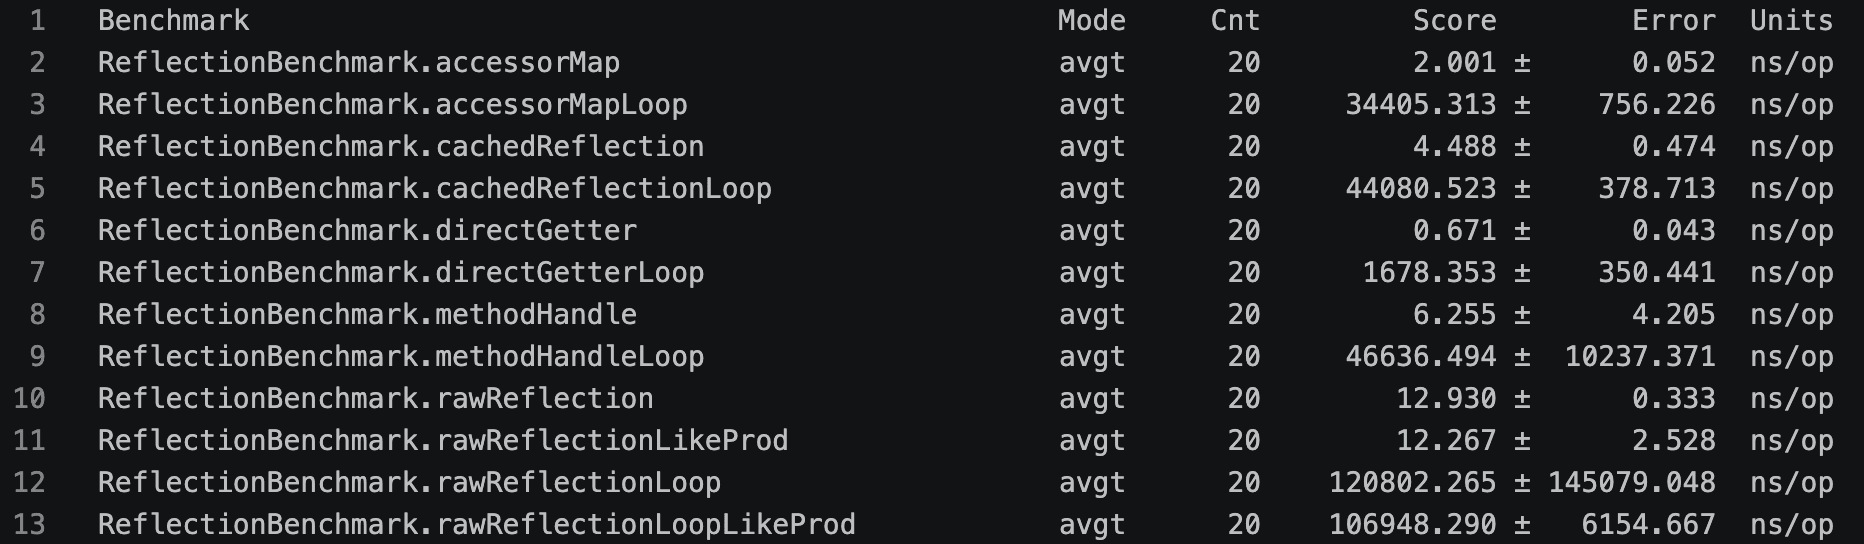Click the score value 12.267
1864x544 pixels.
[1446, 440]
